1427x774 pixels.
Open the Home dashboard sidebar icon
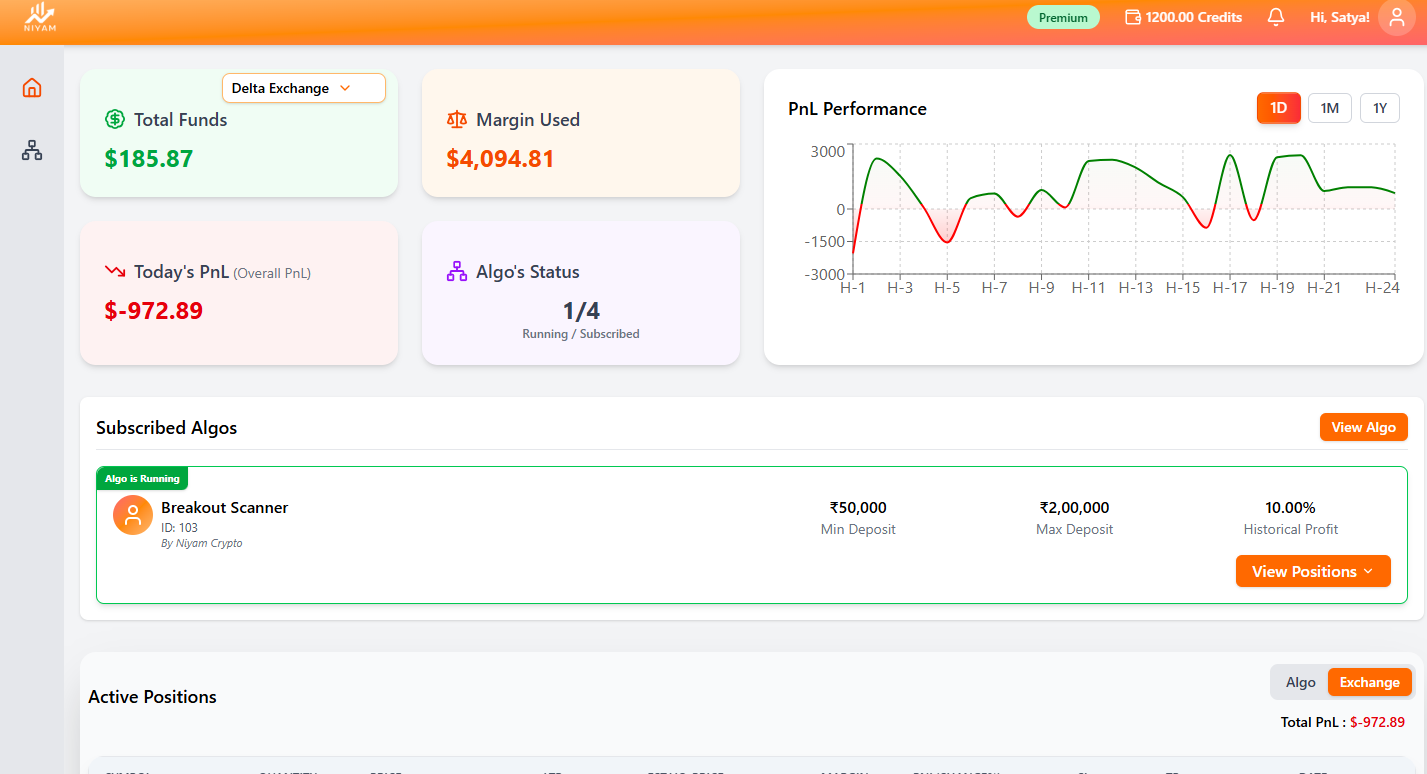(32, 88)
